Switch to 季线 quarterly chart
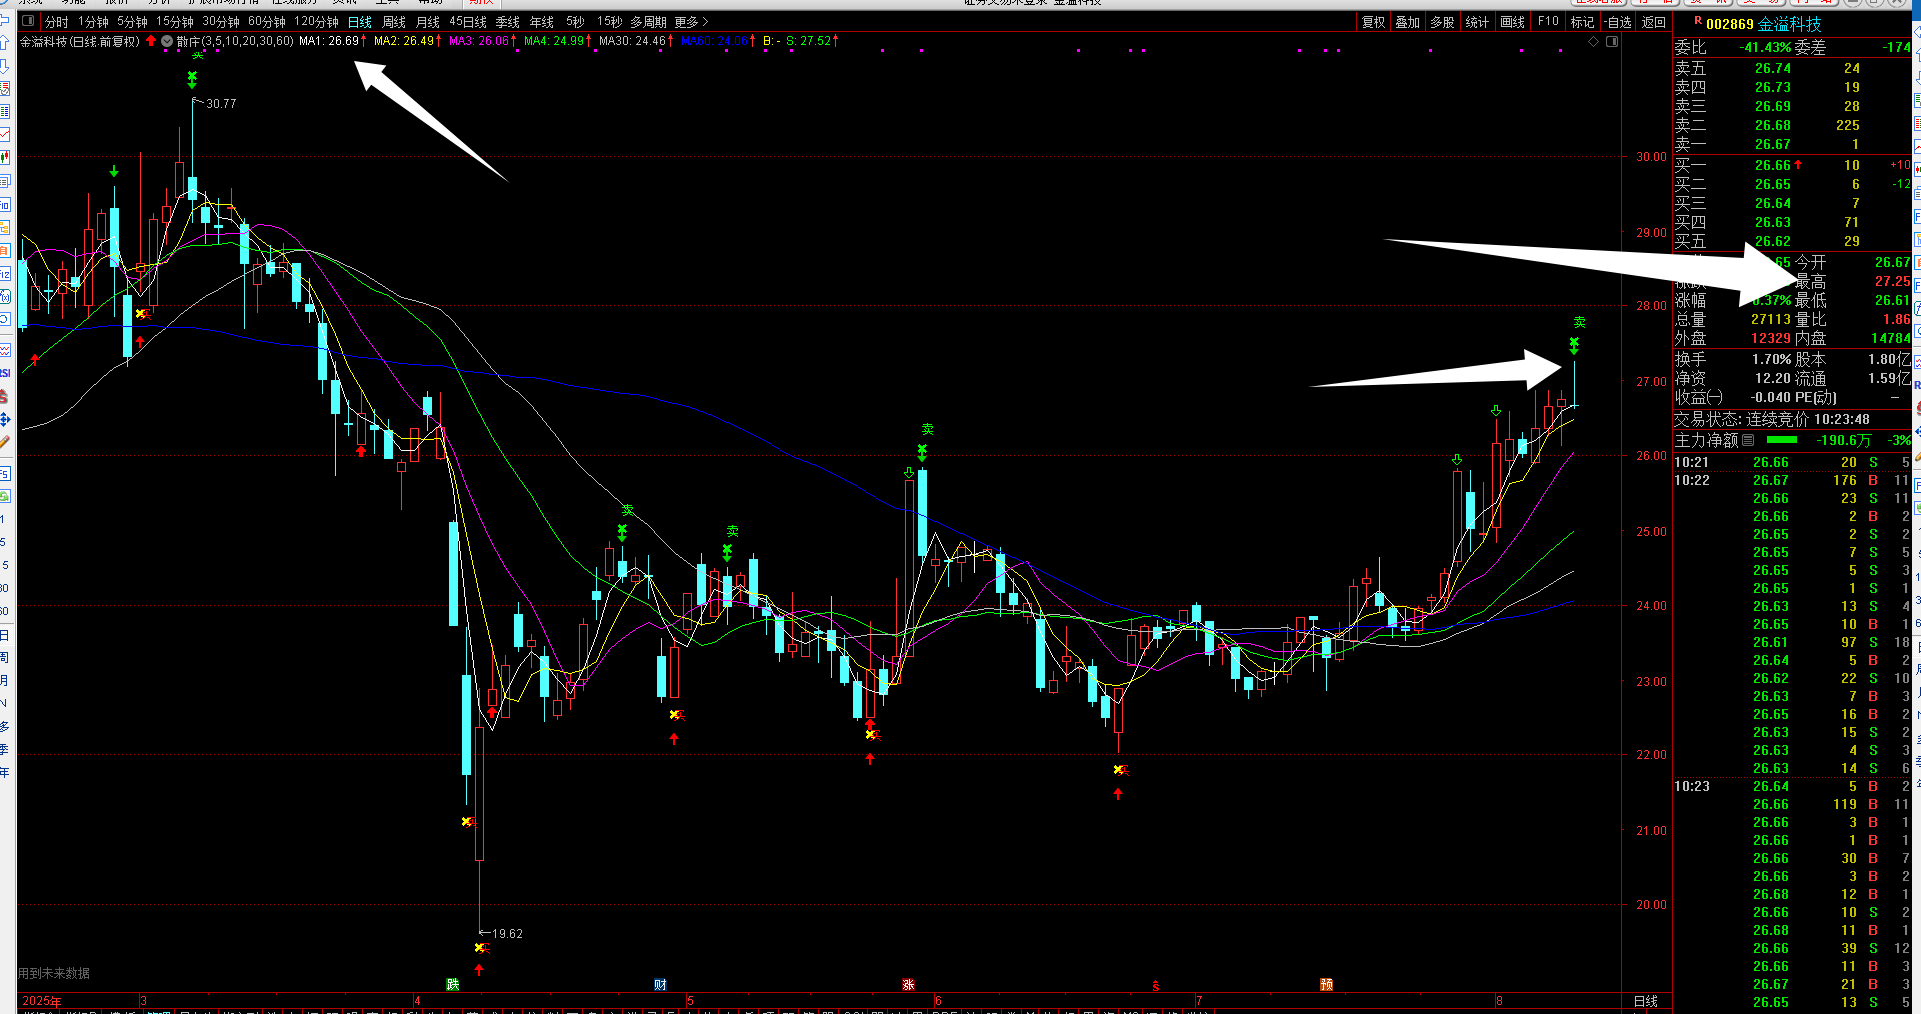Viewport: 1921px width, 1014px height. tap(508, 22)
